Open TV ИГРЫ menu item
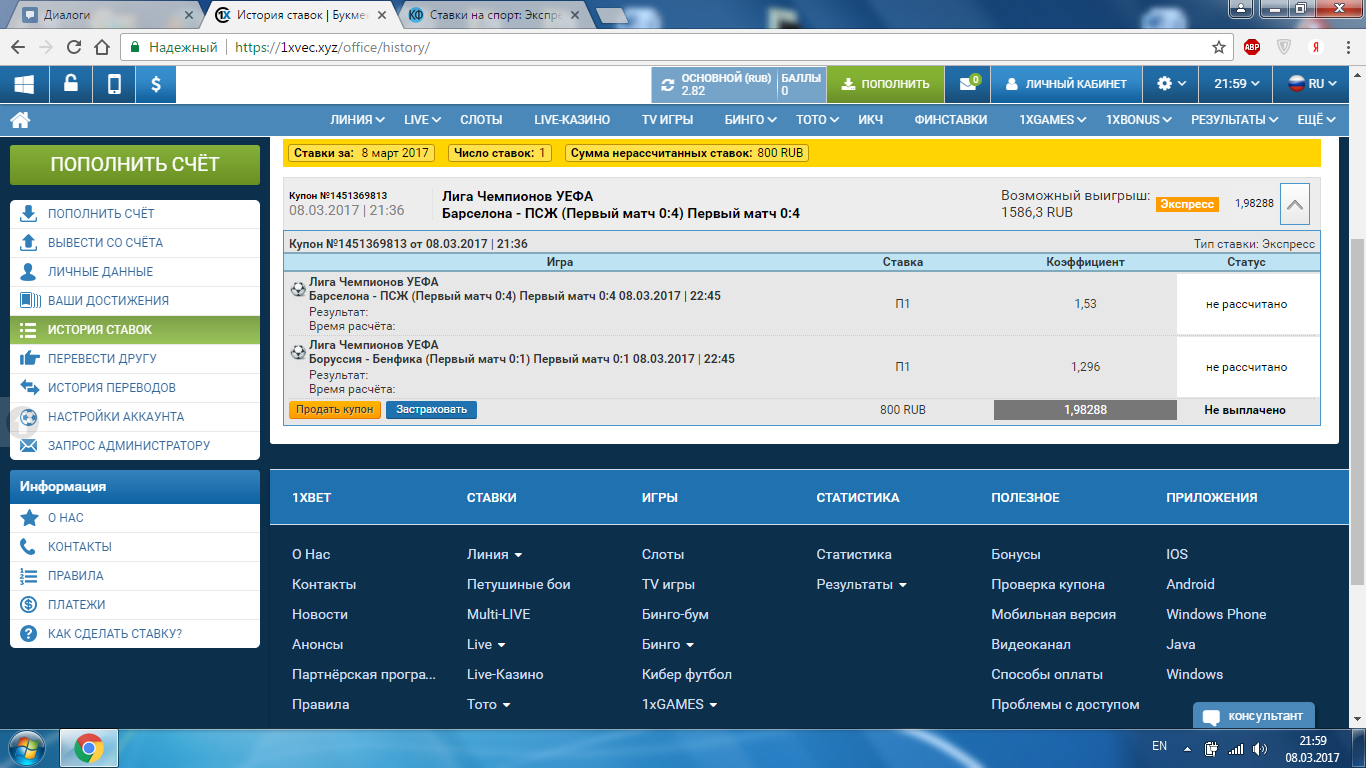The height and width of the screenshot is (768, 1366). pos(668,119)
